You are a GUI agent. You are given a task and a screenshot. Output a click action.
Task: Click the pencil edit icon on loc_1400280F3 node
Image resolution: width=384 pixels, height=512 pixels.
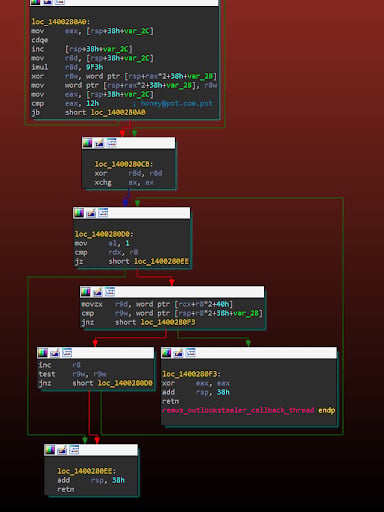(x=178, y=353)
